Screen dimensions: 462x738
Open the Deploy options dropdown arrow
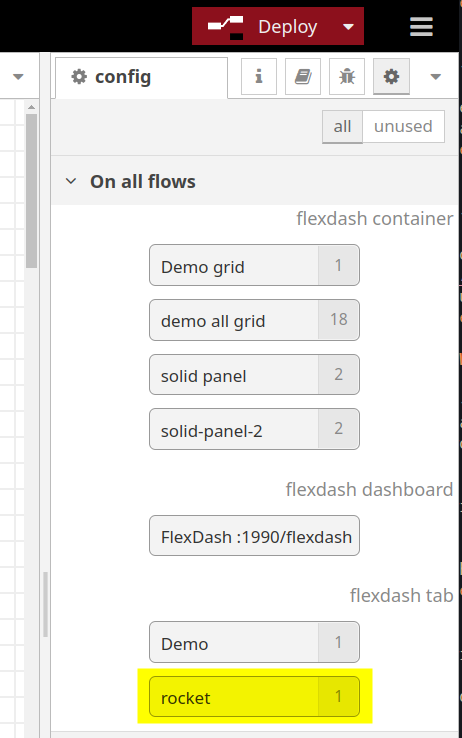pyautogui.click(x=349, y=27)
